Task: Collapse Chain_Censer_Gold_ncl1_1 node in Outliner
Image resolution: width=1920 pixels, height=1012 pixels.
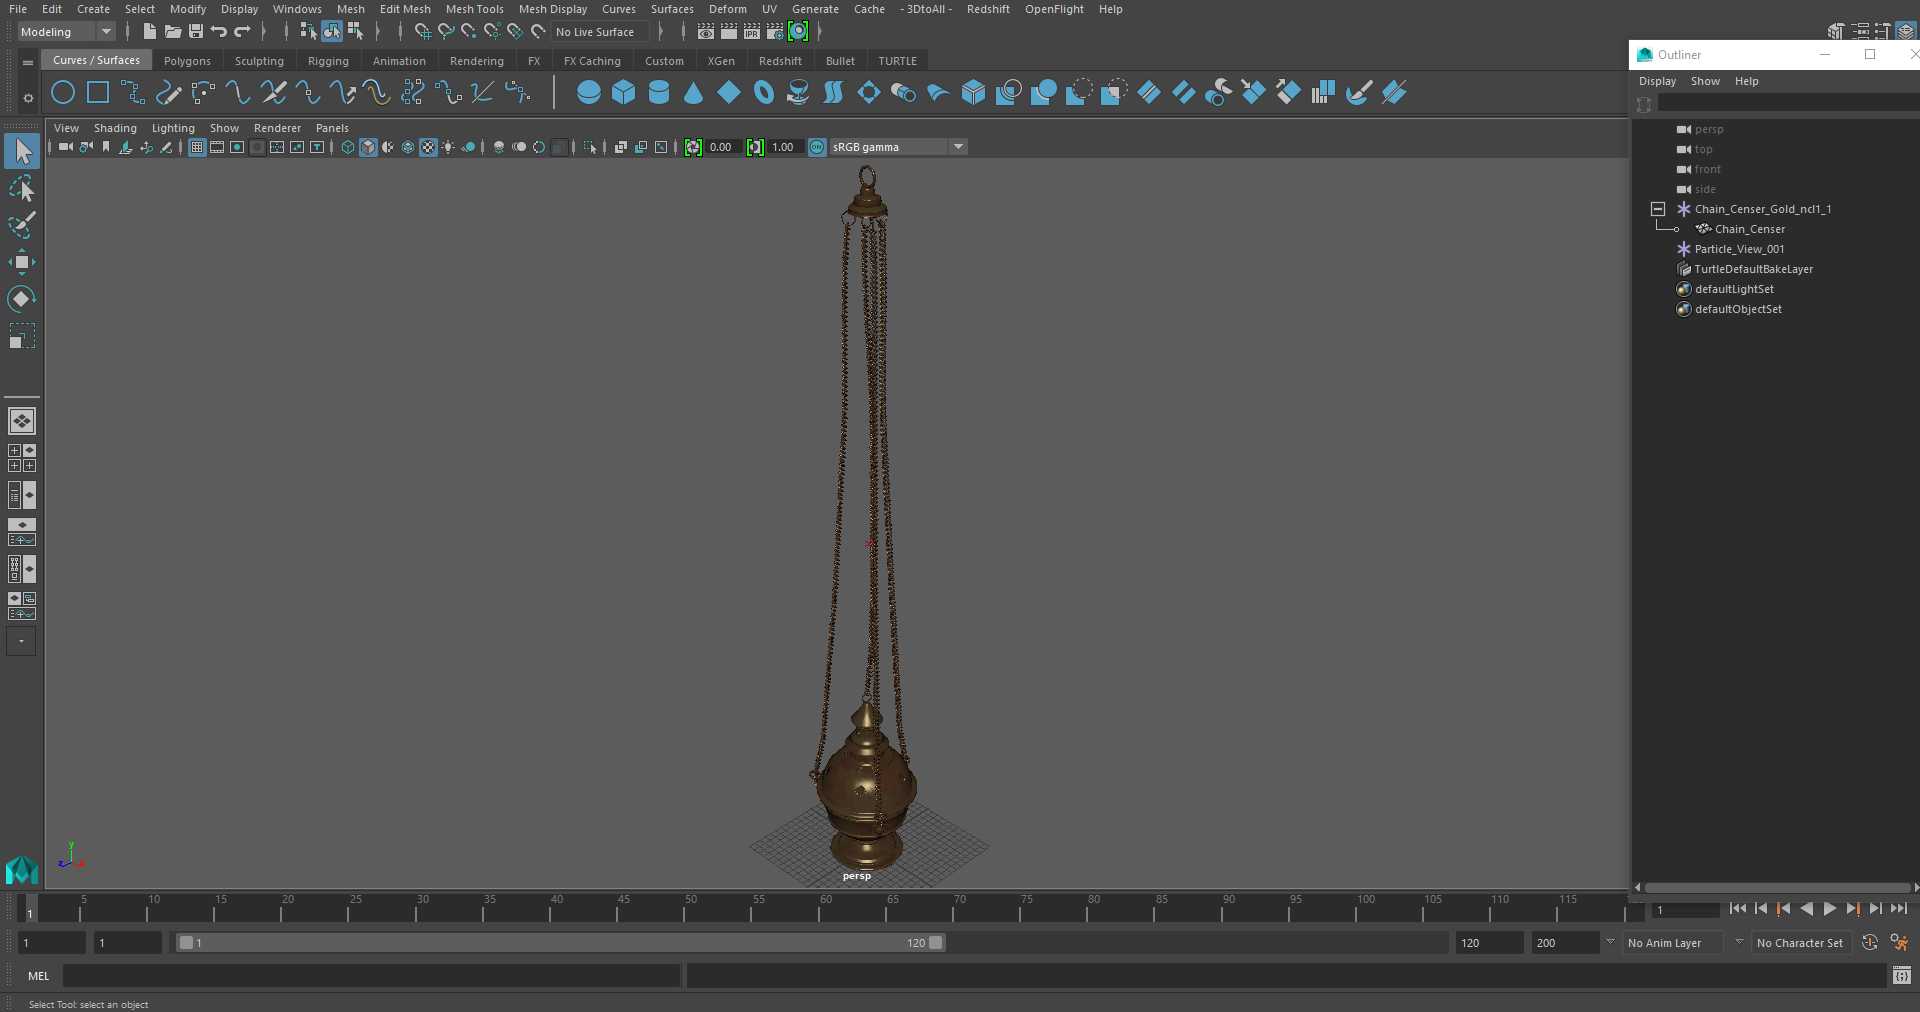Action: 1658,209
